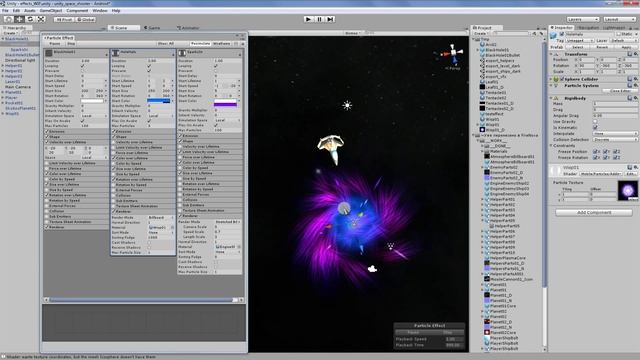Click the blue Start Color swatch
Viewport: 640px width, 360px height.
coord(158,101)
